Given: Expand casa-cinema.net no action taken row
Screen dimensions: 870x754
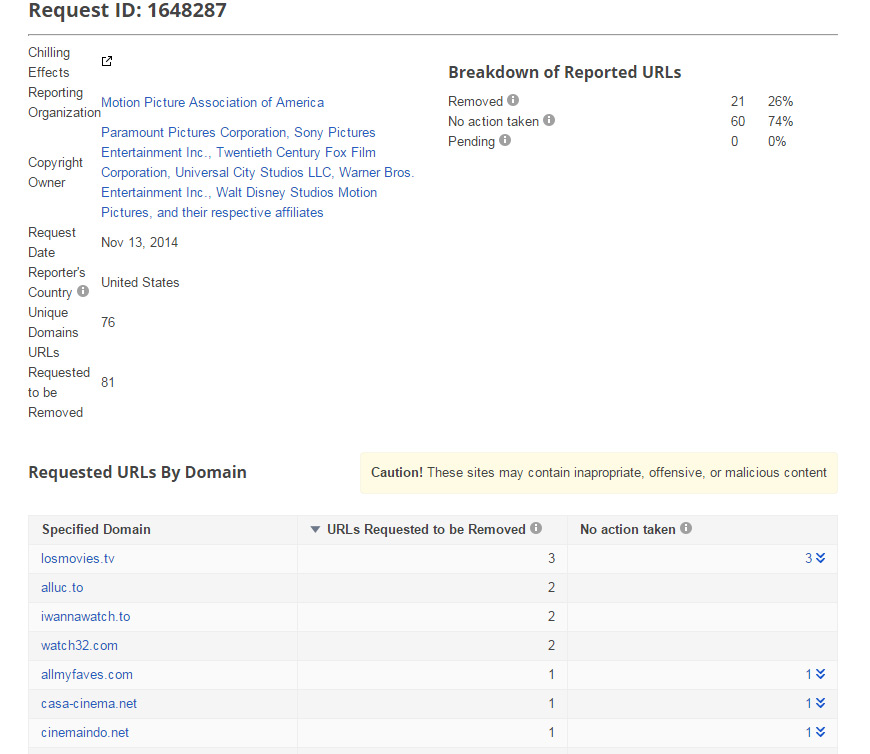Looking at the screenshot, I should click(820, 704).
